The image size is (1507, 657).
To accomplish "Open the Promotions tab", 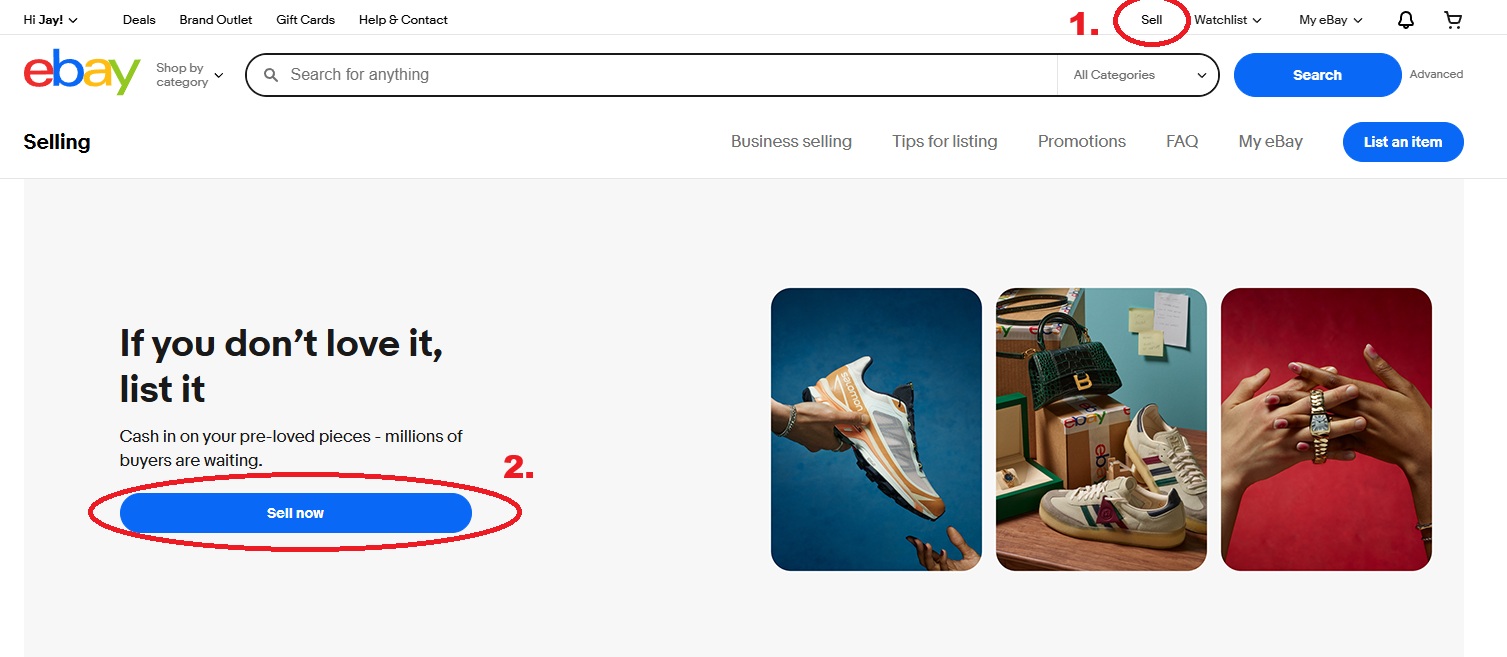I will point(1082,142).
